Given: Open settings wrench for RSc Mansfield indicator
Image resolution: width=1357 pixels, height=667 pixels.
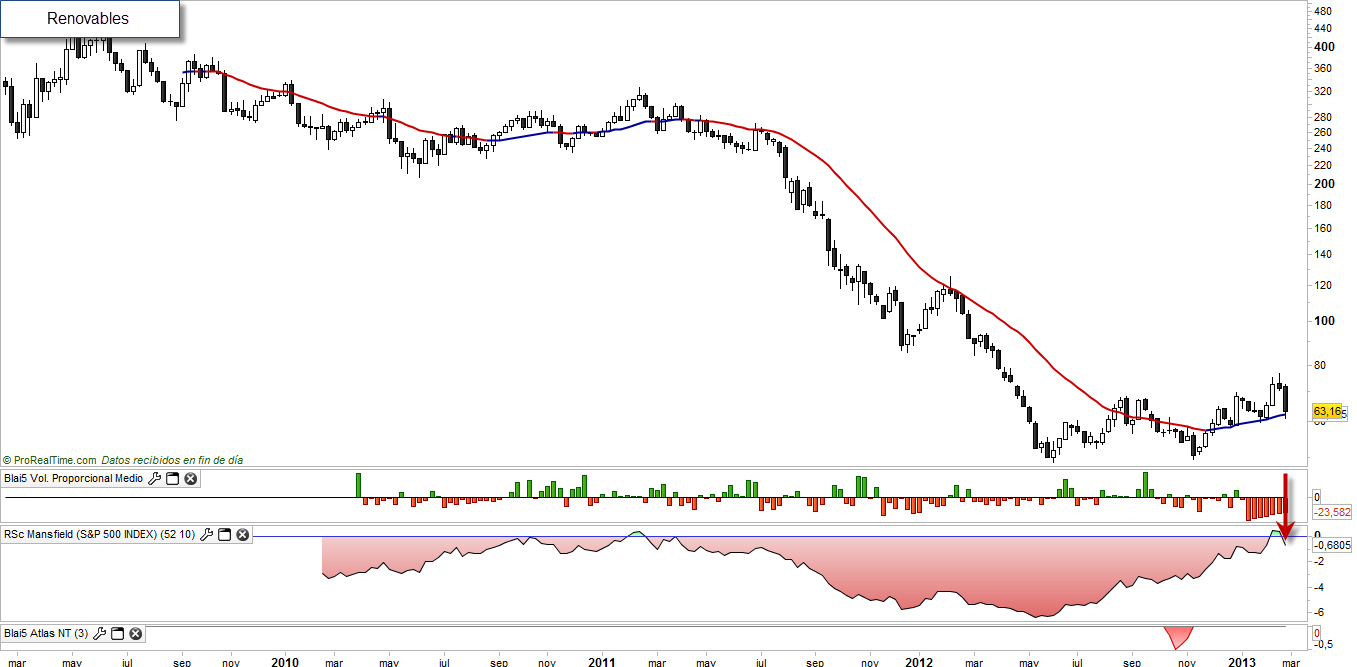Looking at the screenshot, I should click(206, 535).
